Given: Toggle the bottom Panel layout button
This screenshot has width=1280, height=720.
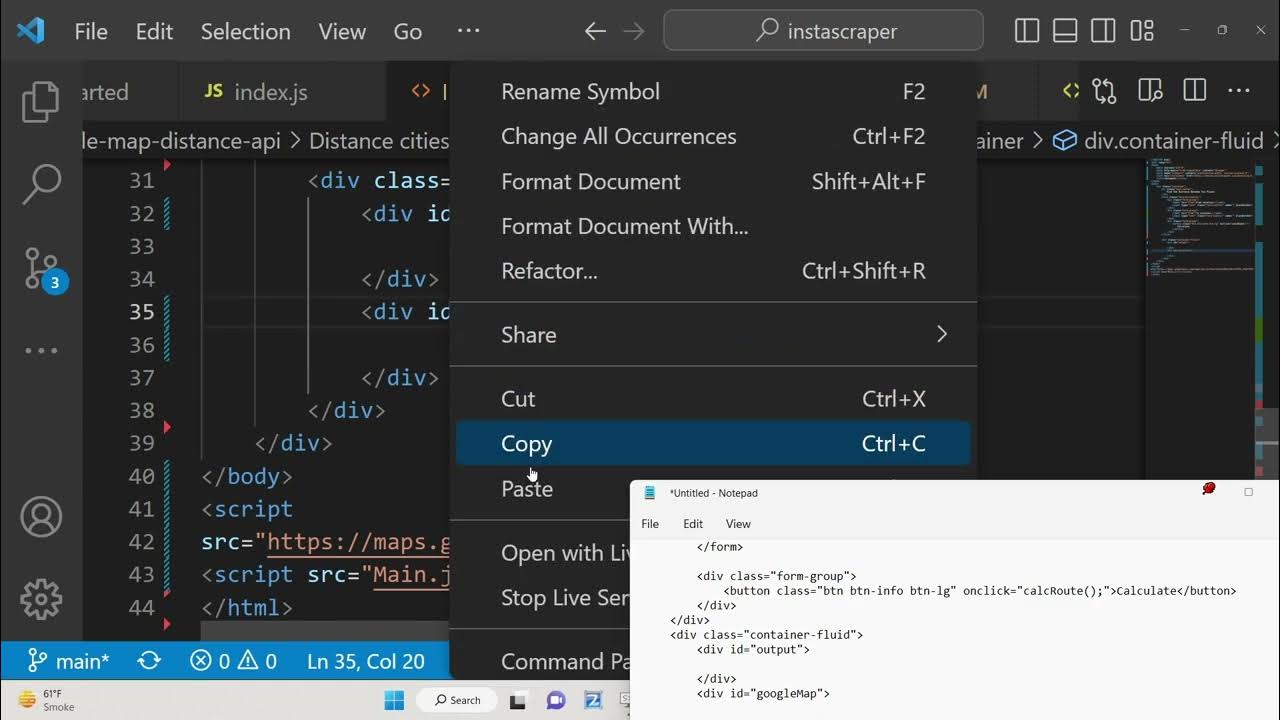Looking at the screenshot, I should click(1065, 31).
